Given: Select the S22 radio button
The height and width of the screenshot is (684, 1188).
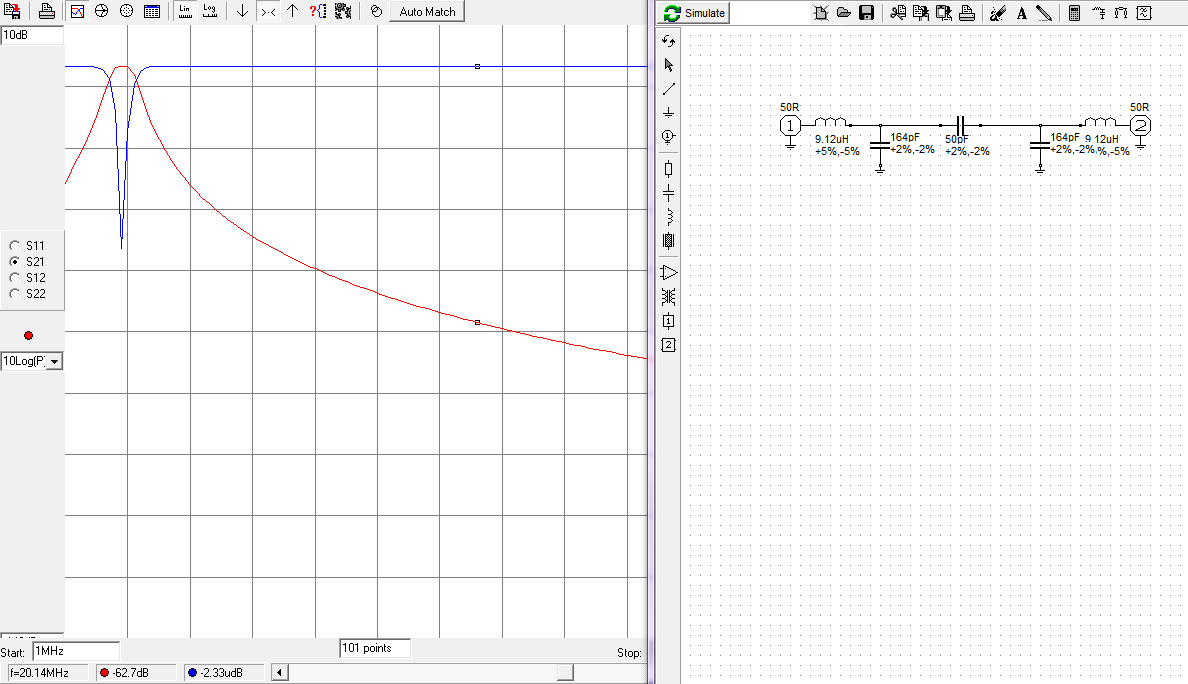Looking at the screenshot, I should click(x=14, y=293).
